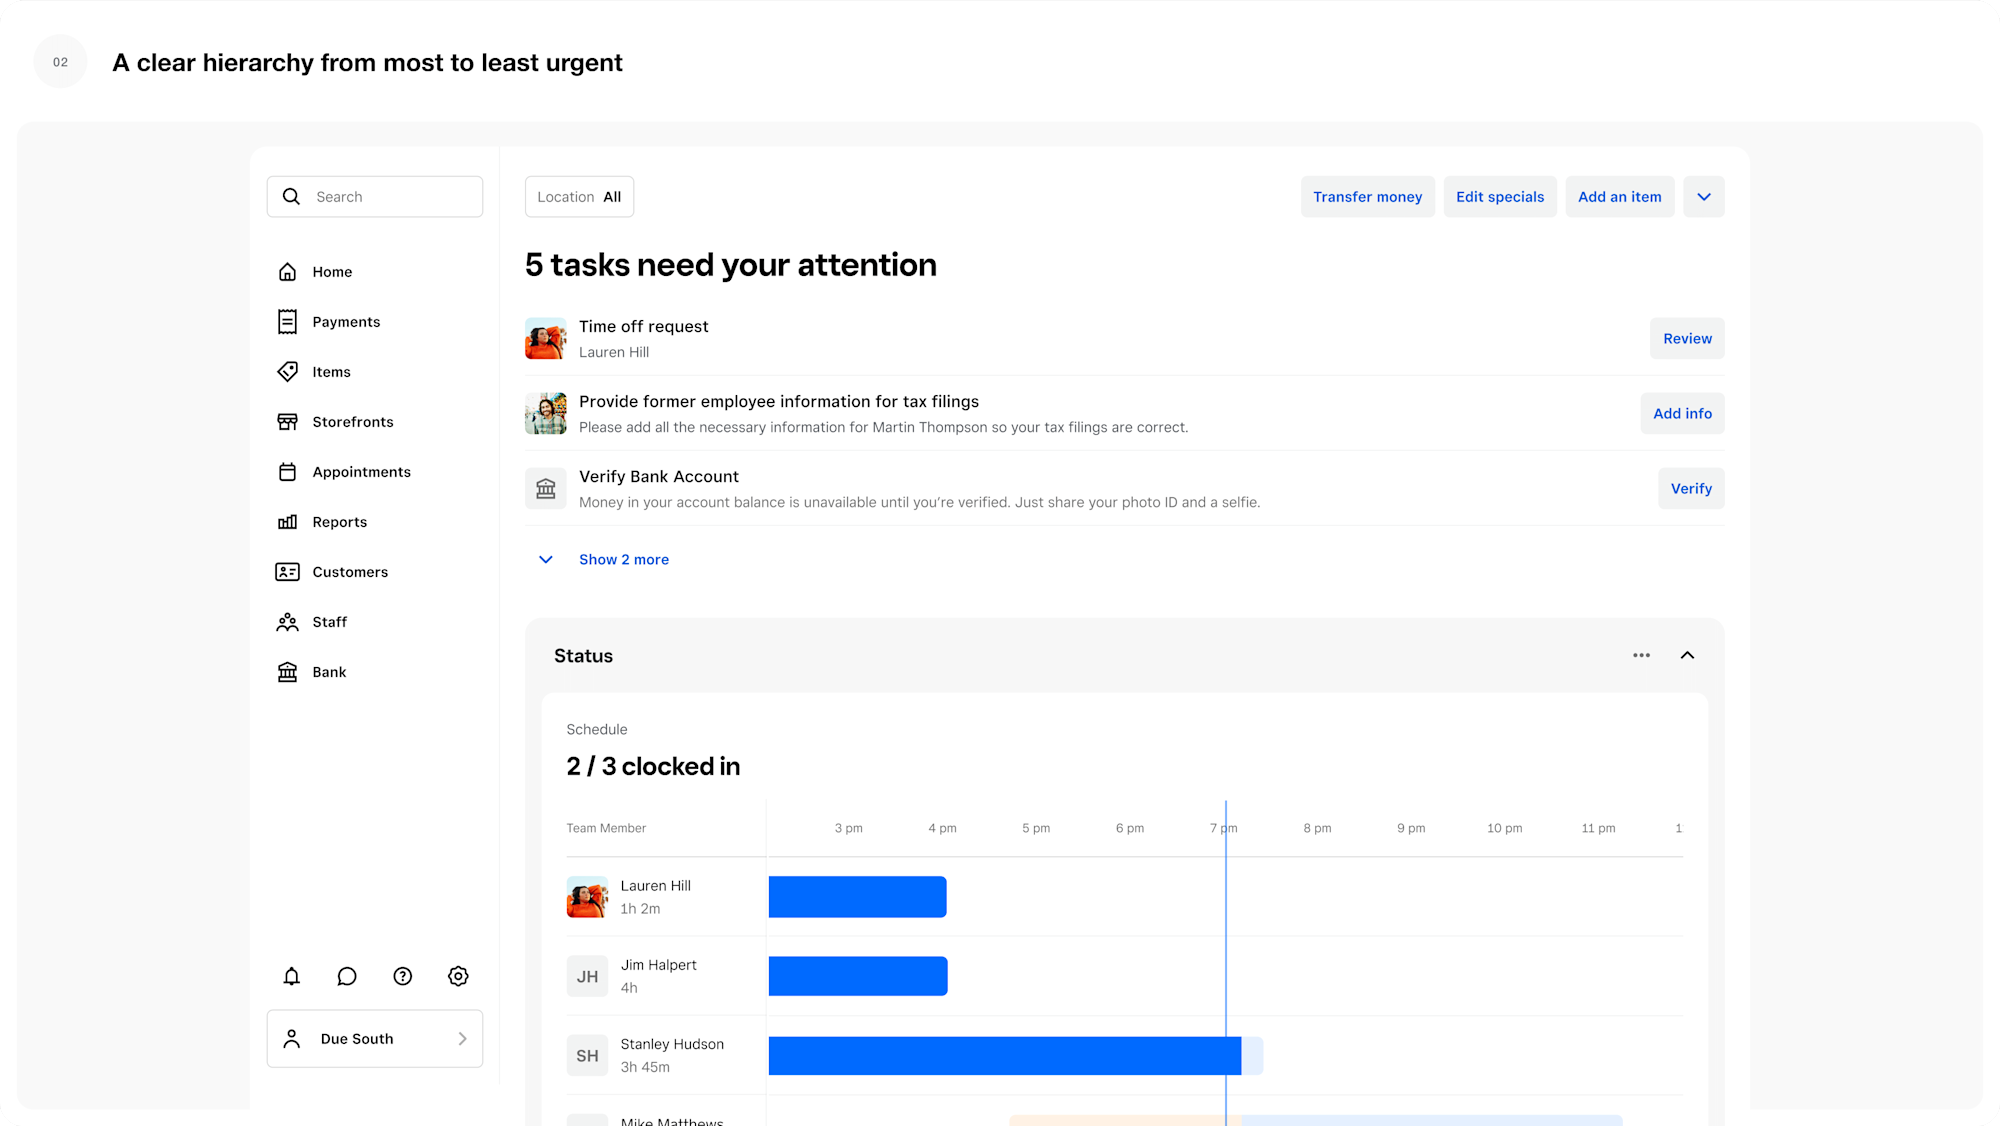Click the SH initials avatar for Stanley Hudson
This screenshot has height=1126, width=2000.
pyautogui.click(x=587, y=1056)
